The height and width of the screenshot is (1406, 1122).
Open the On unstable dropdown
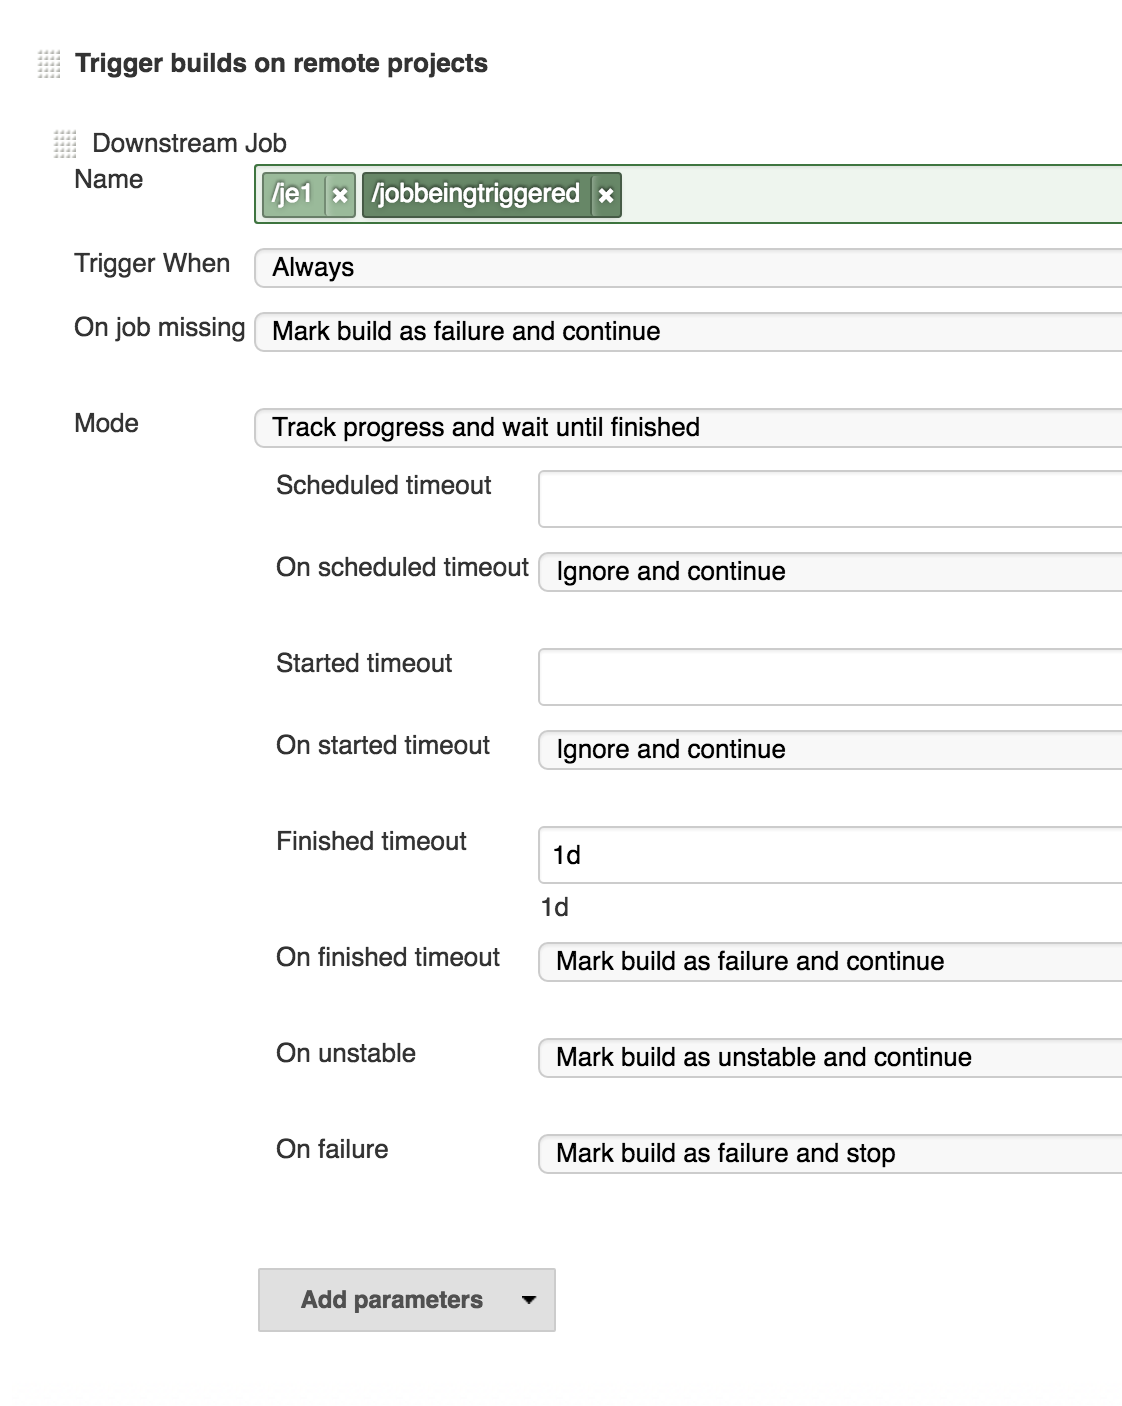[x=830, y=1058]
